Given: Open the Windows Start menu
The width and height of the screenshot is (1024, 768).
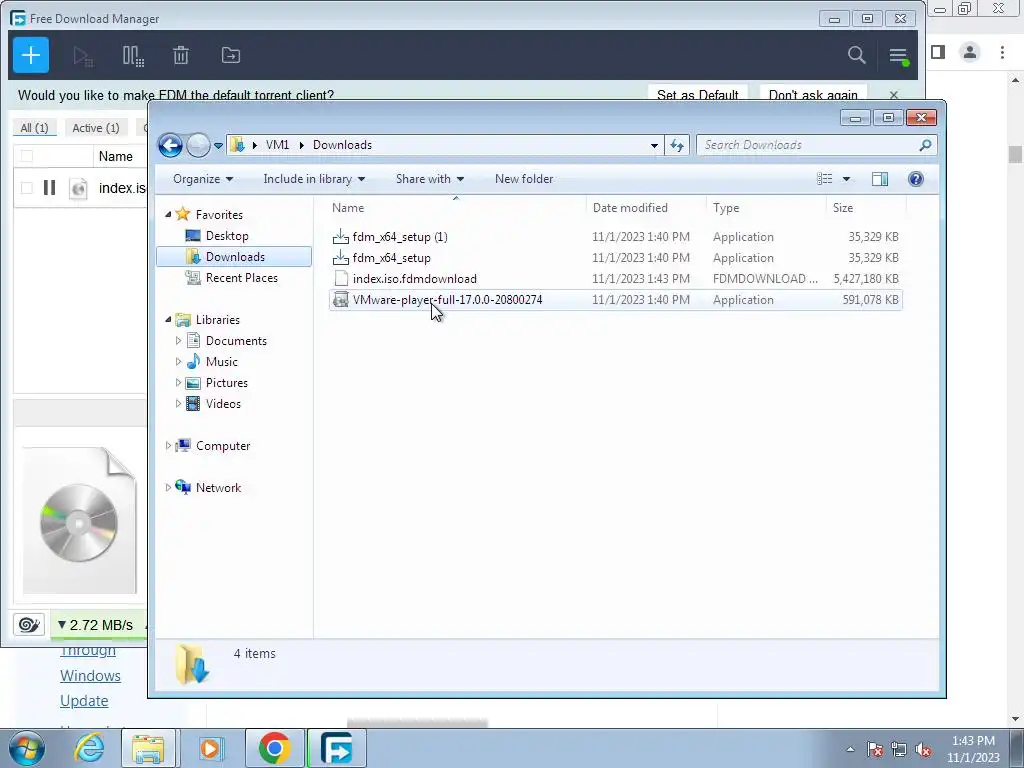Looking at the screenshot, I should tap(26, 748).
